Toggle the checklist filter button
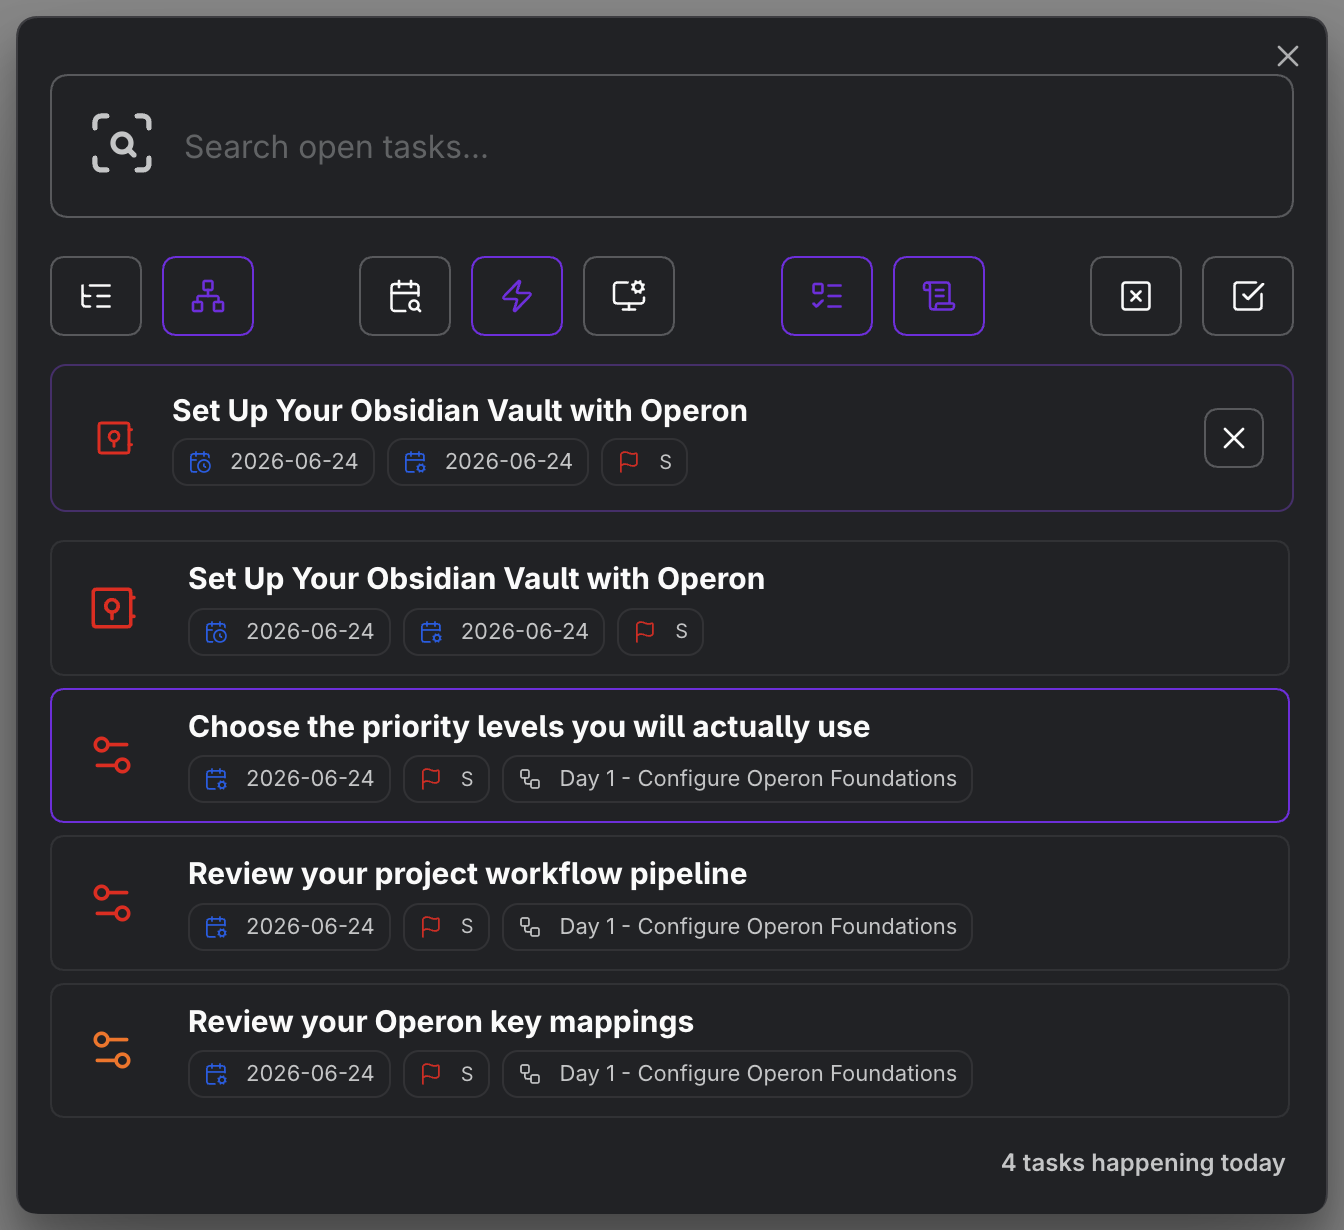The width and height of the screenshot is (1344, 1230). (x=827, y=296)
